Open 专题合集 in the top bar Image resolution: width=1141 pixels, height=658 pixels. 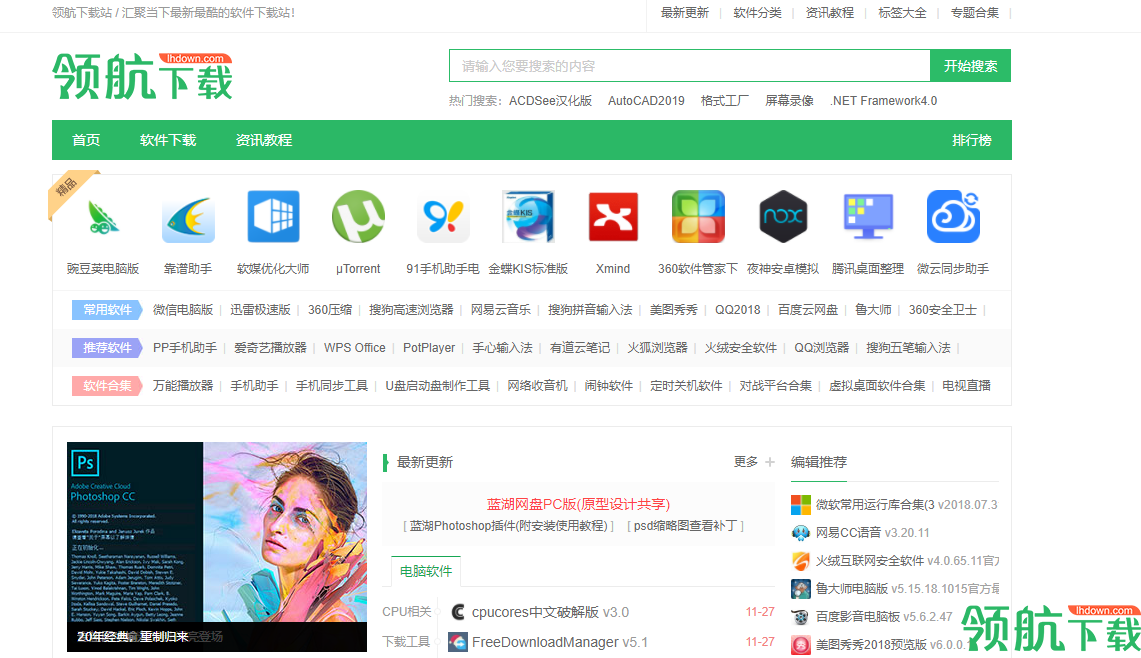[975, 12]
